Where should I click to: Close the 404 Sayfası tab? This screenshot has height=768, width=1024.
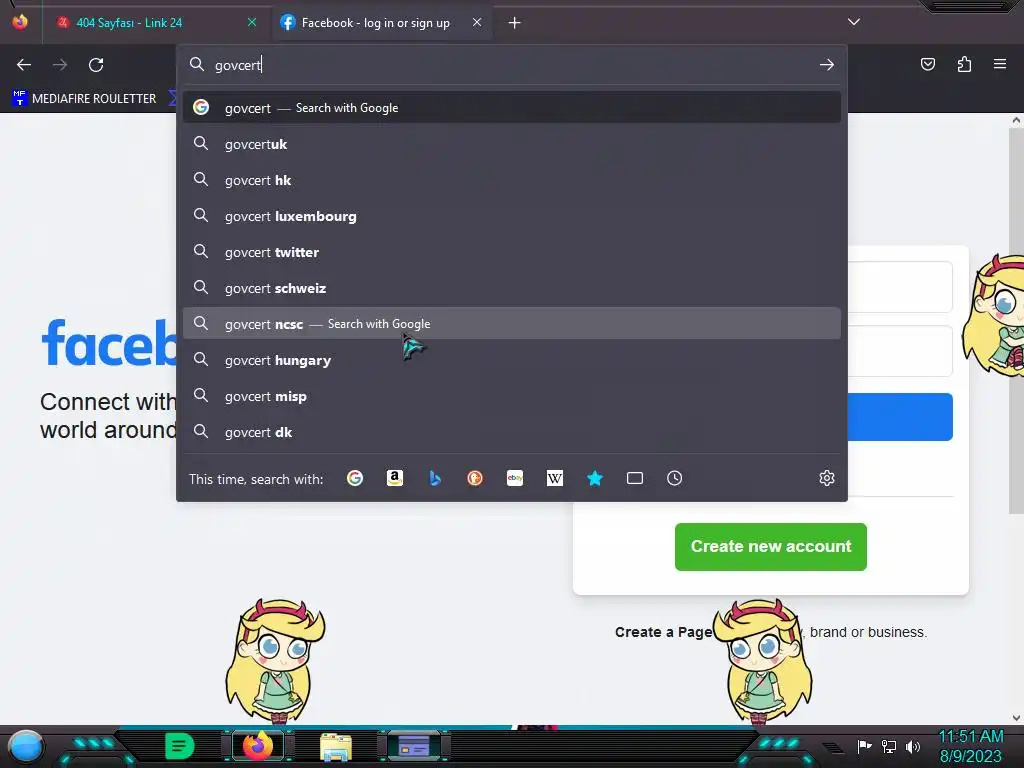click(x=252, y=22)
